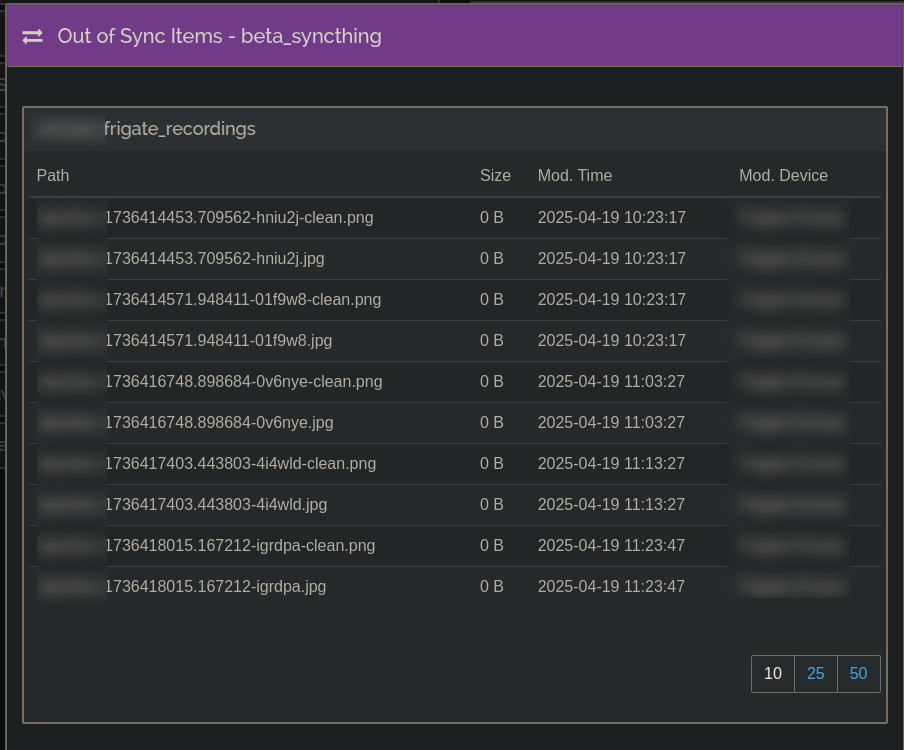Click mod time of igrdpa.jpg row
This screenshot has height=750, width=904.
(611, 586)
